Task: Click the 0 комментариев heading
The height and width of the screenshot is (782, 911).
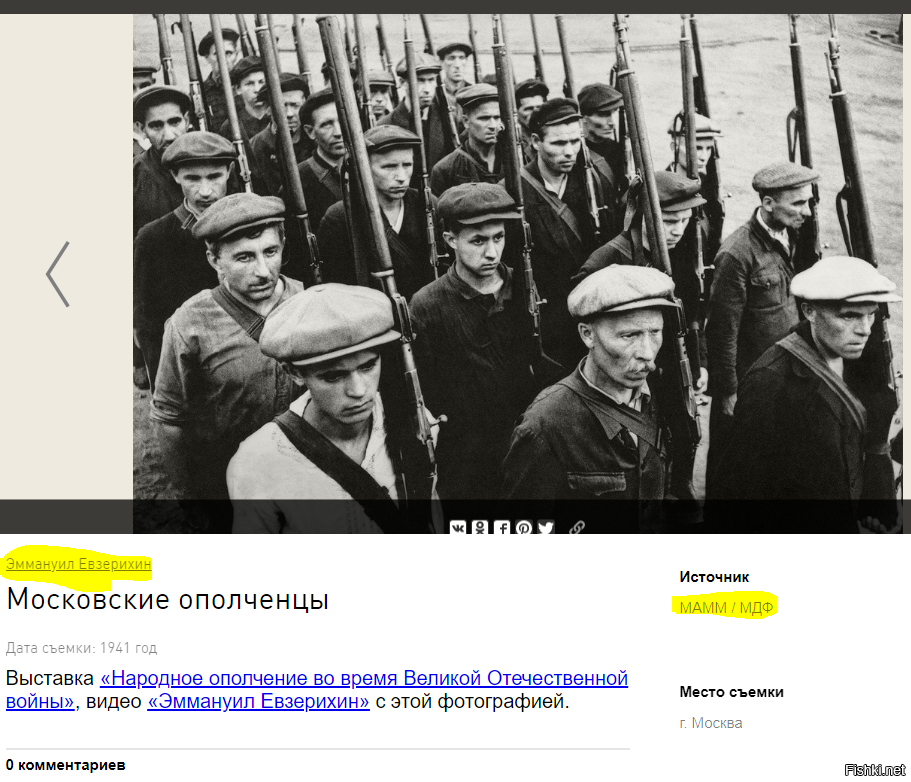Action: 66,765
